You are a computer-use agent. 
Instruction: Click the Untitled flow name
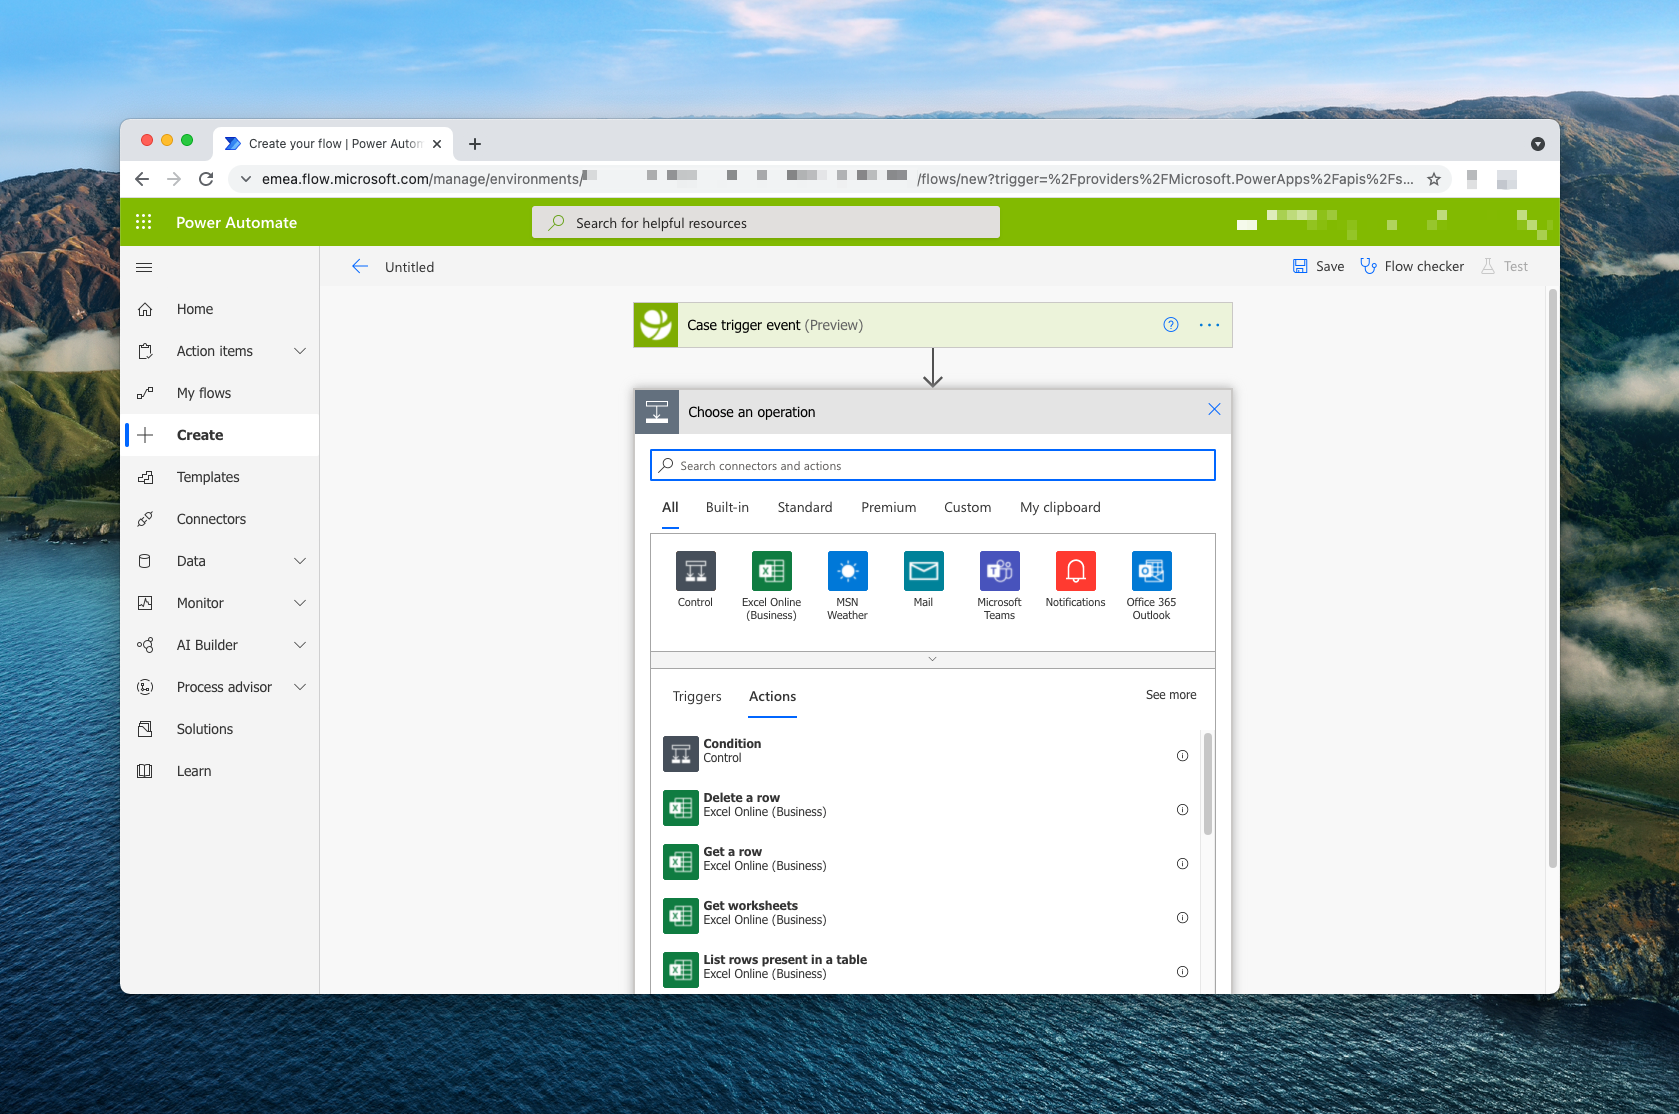(x=409, y=267)
